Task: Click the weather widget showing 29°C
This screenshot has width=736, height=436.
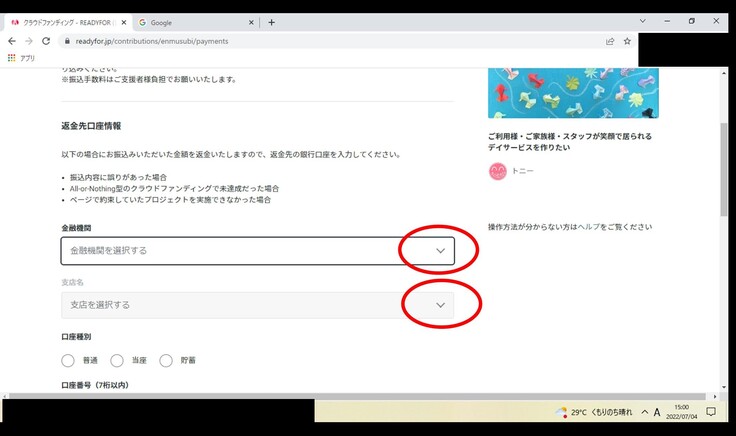Action: pos(594,411)
